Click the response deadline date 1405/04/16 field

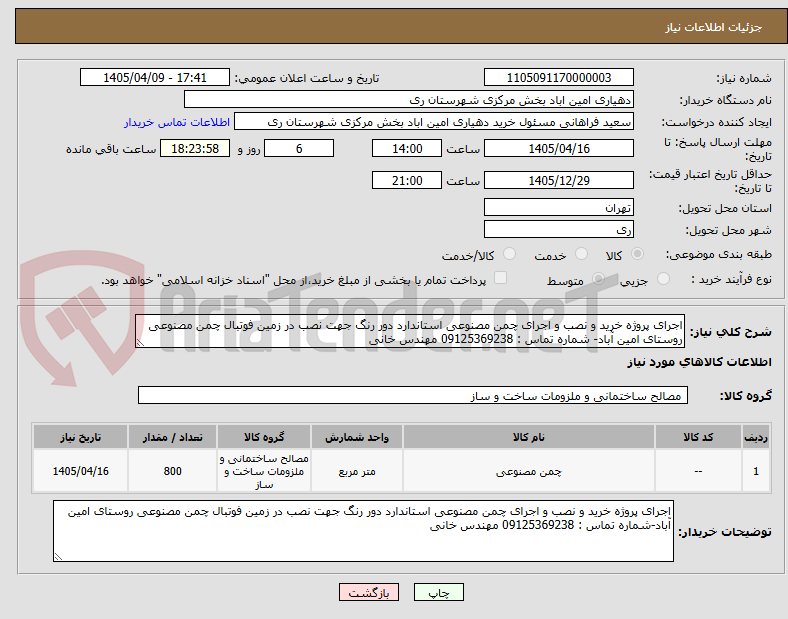pyautogui.click(x=559, y=149)
